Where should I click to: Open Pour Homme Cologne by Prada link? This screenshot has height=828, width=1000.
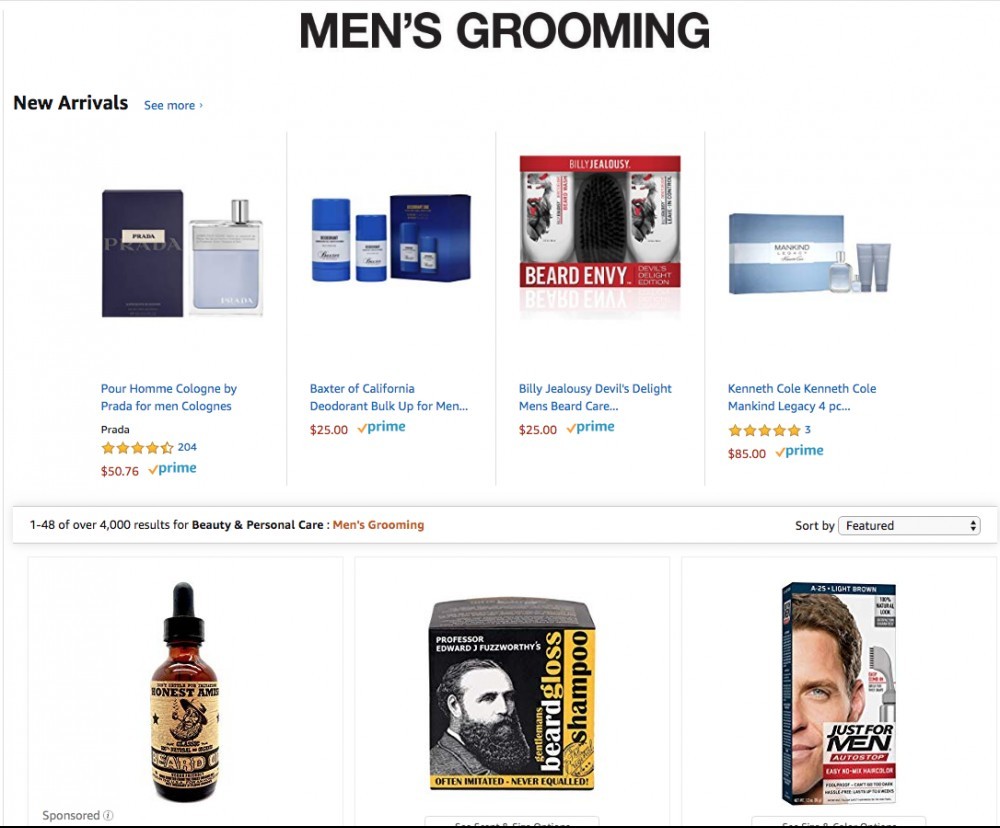click(x=168, y=397)
